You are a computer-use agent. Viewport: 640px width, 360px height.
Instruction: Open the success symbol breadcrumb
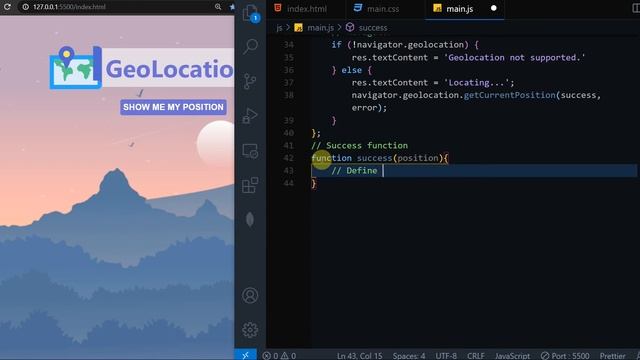click(367, 28)
